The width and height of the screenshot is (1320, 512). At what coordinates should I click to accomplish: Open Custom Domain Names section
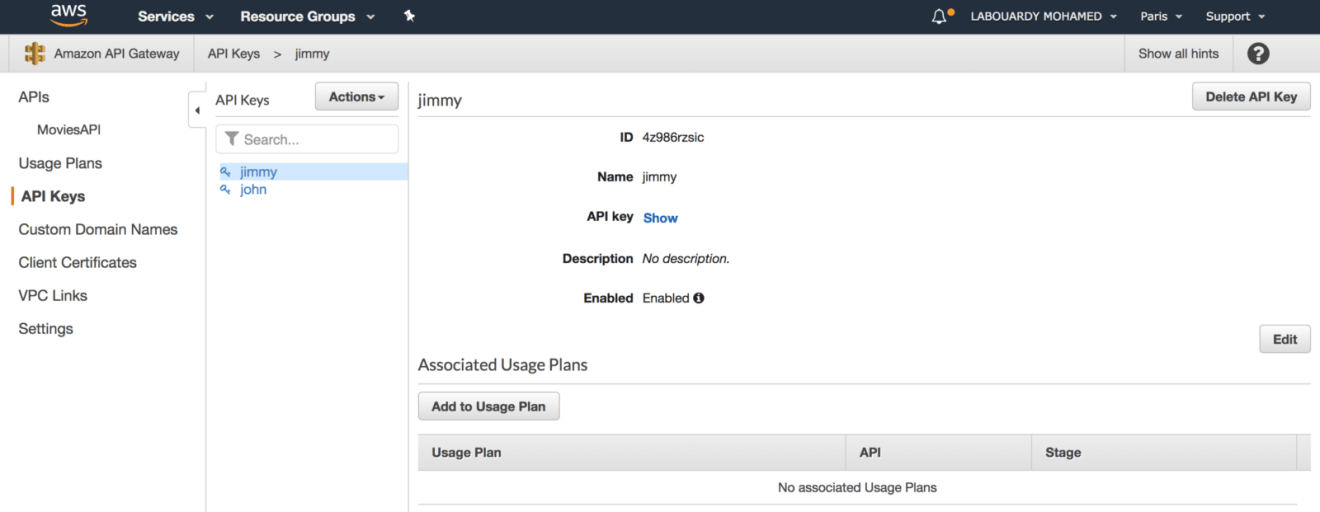click(98, 229)
